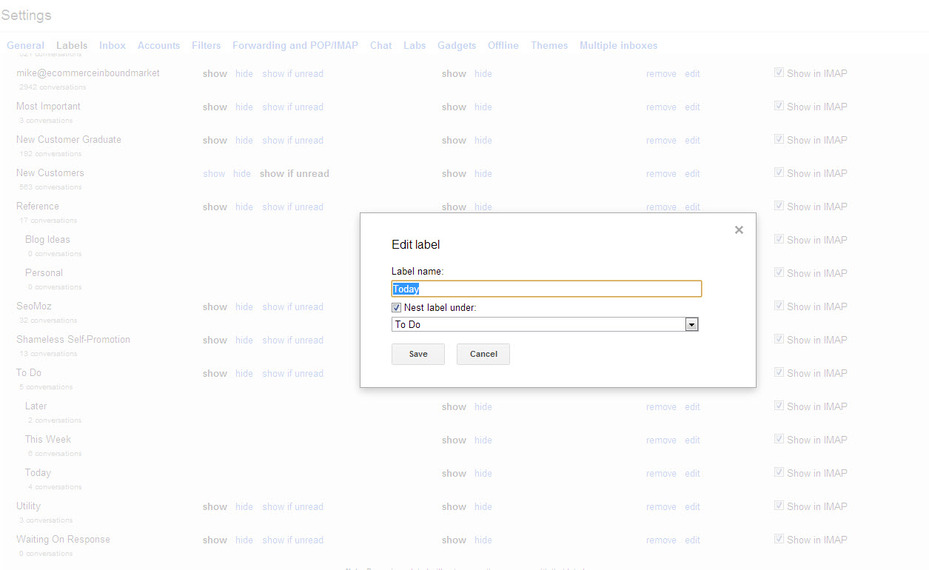
Task: Toggle Show in IMAP for Utility label
Action: pos(779,507)
